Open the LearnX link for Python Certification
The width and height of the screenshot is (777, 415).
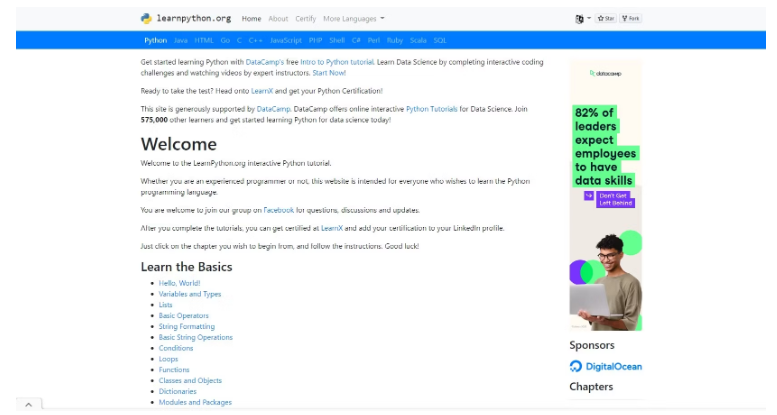[x=262, y=91]
